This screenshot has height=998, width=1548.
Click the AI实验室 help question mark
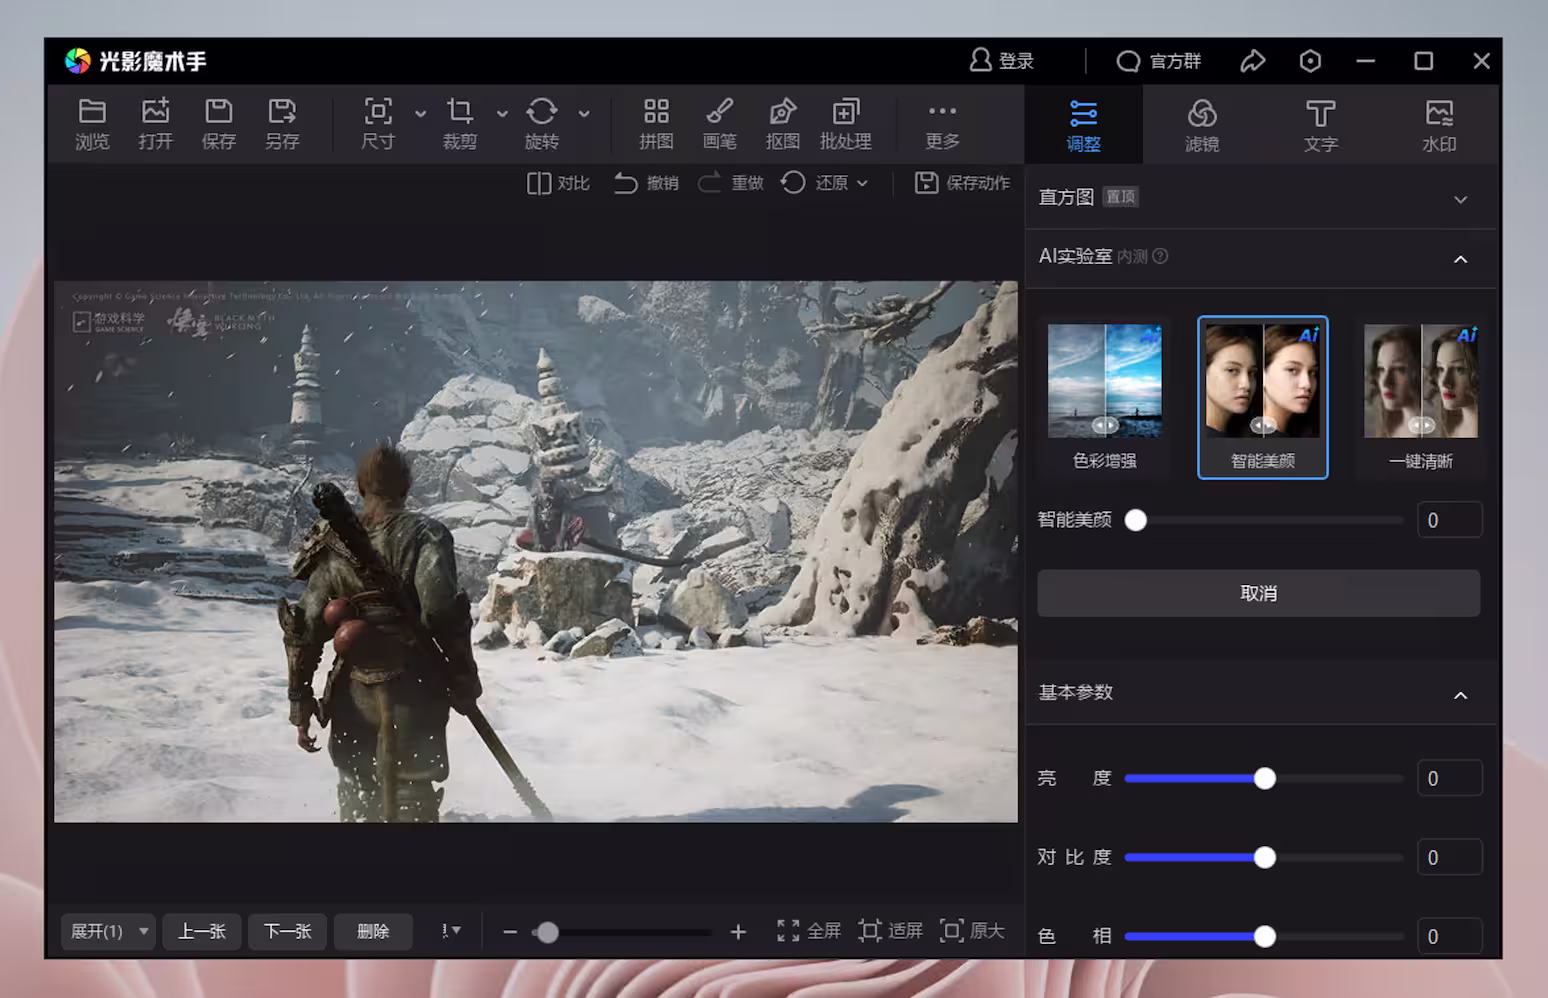(x=1160, y=256)
